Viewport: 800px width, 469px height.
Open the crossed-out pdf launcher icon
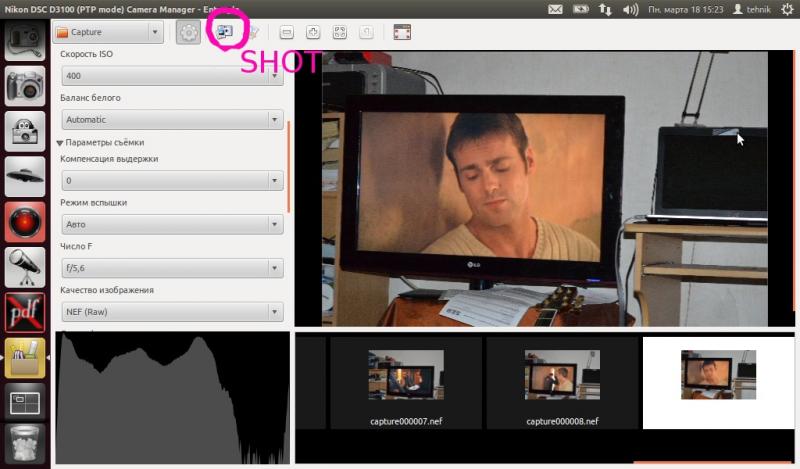tap(24, 312)
